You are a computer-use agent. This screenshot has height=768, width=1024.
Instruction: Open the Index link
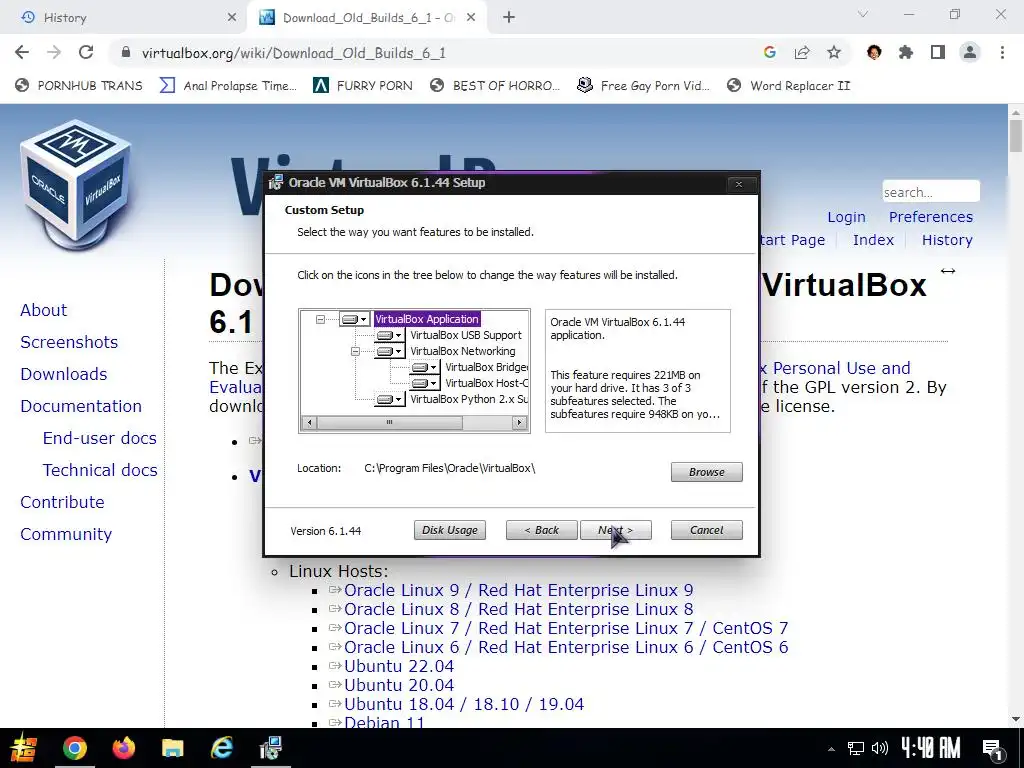pos(873,240)
